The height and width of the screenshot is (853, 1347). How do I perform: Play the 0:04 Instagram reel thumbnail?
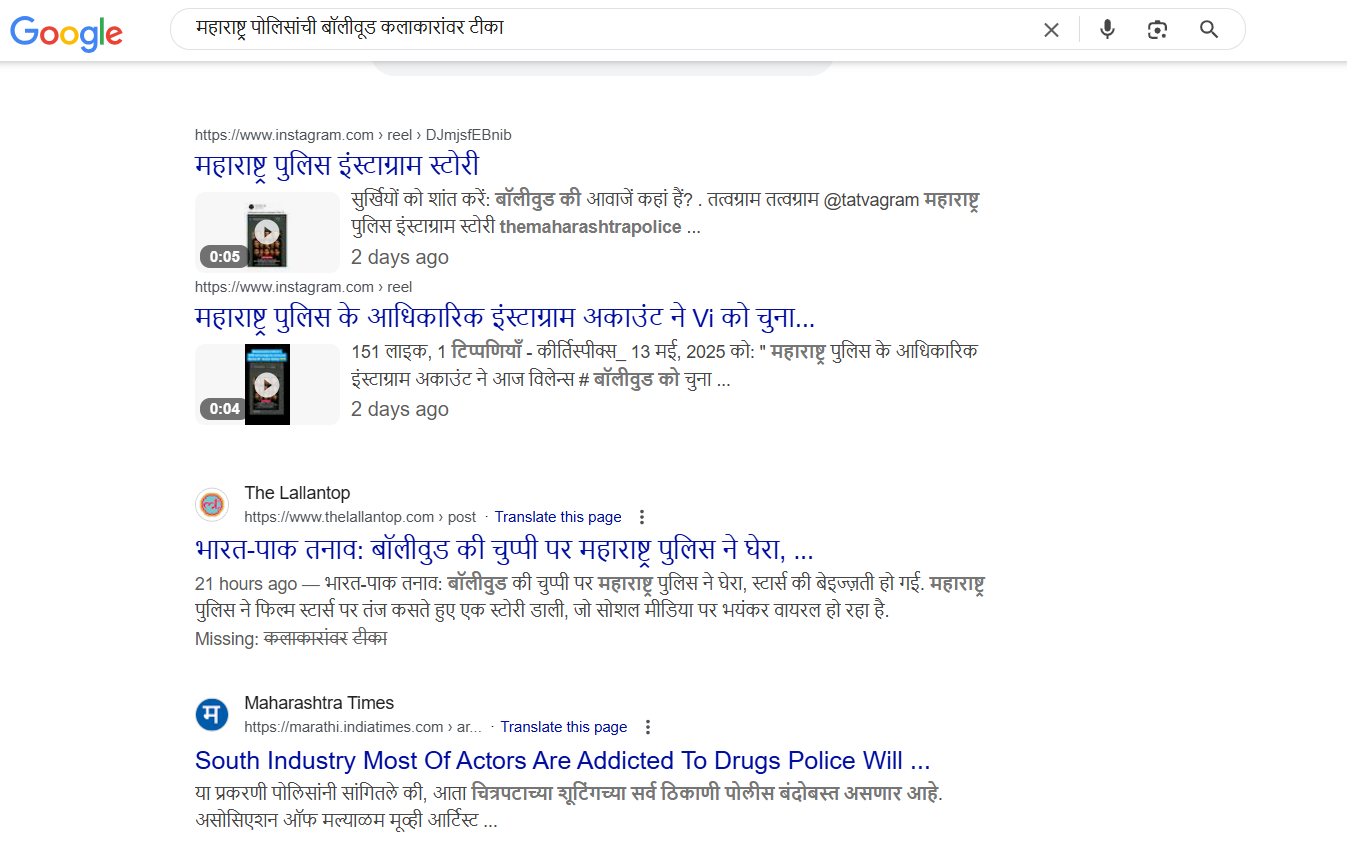(x=267, y=384)
